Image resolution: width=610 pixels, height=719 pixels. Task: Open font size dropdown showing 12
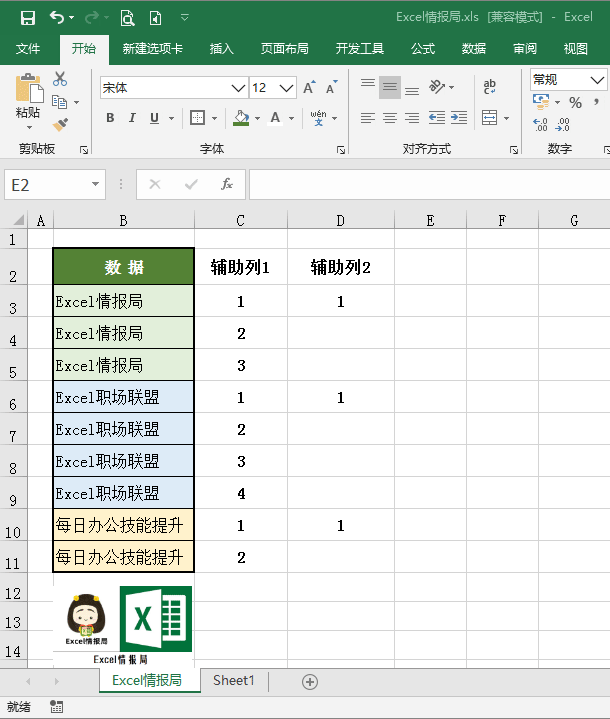286,88
